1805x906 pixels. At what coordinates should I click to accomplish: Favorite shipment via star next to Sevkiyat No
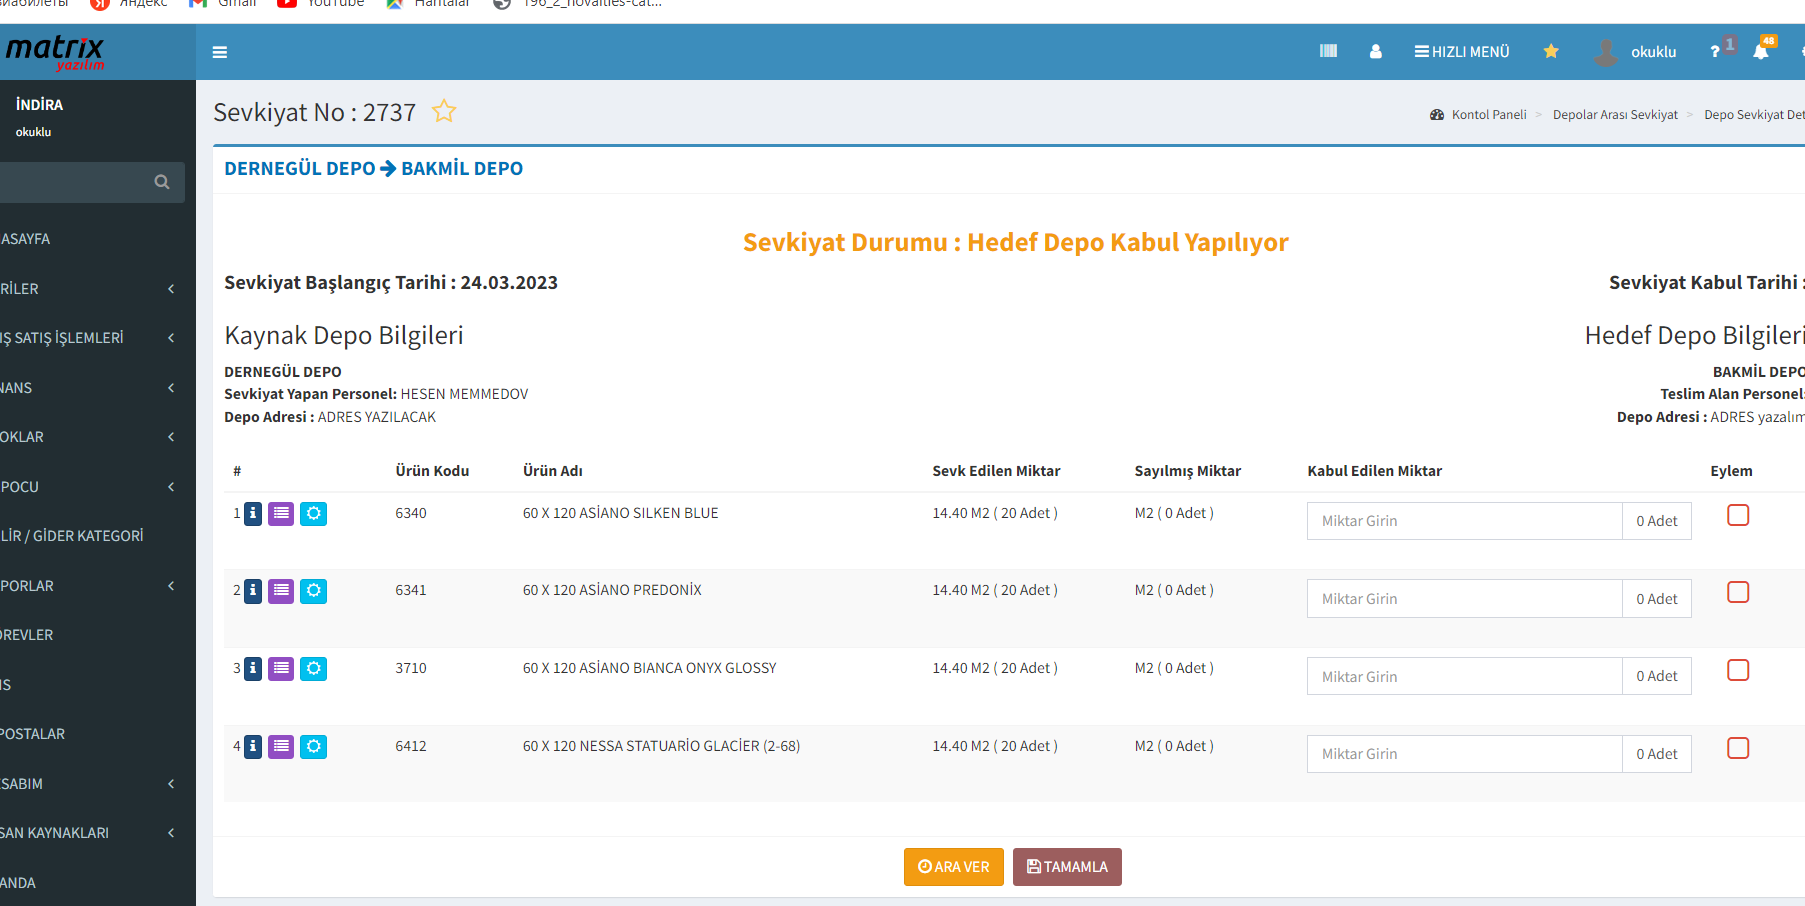[x=444, y=112]
